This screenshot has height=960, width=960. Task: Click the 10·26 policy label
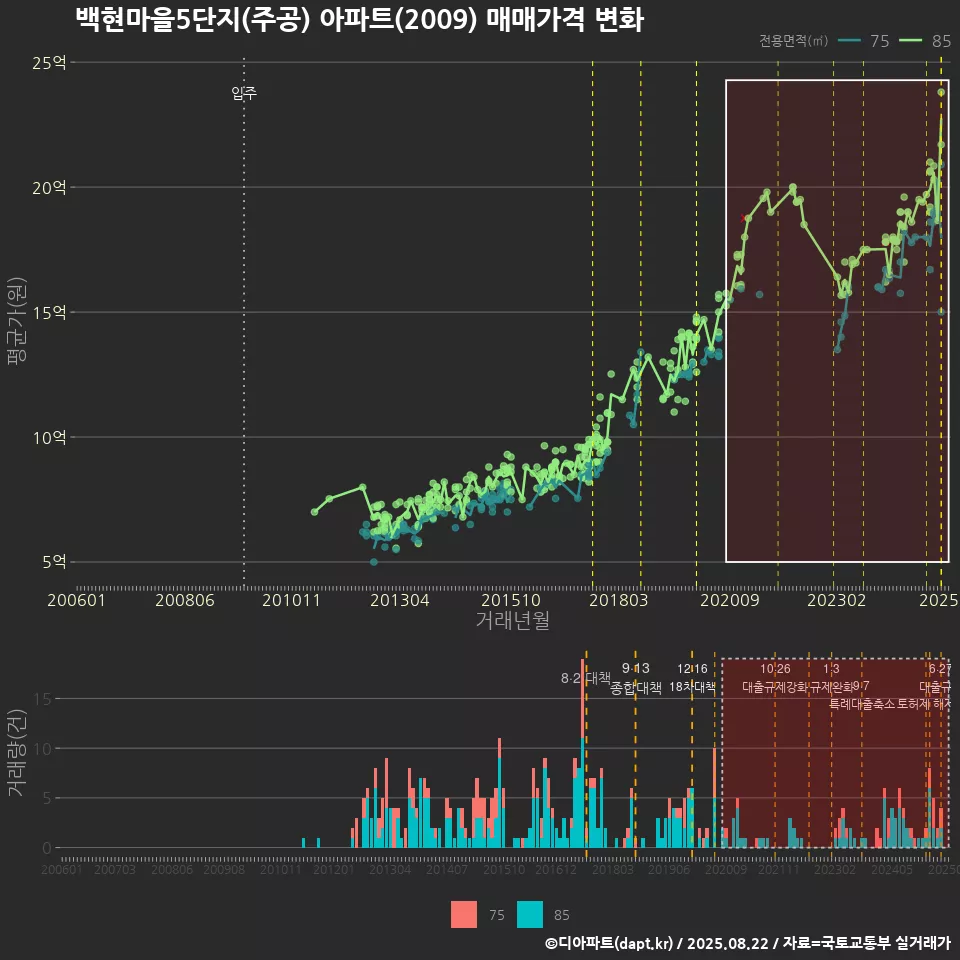tap(775, 669)
